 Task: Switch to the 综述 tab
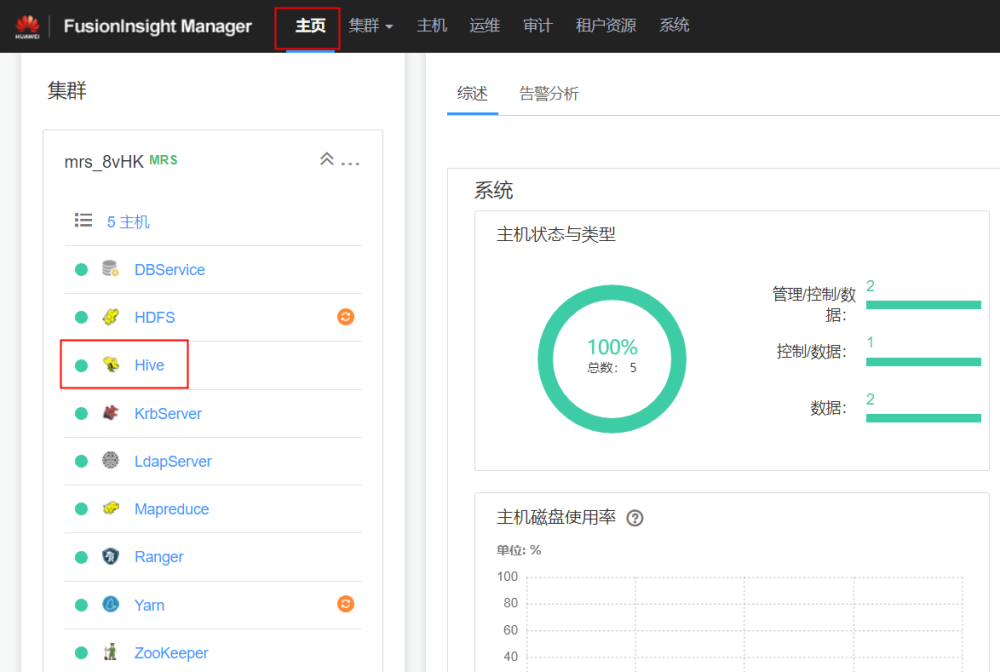pyautogui.click(x=473, y=94)
